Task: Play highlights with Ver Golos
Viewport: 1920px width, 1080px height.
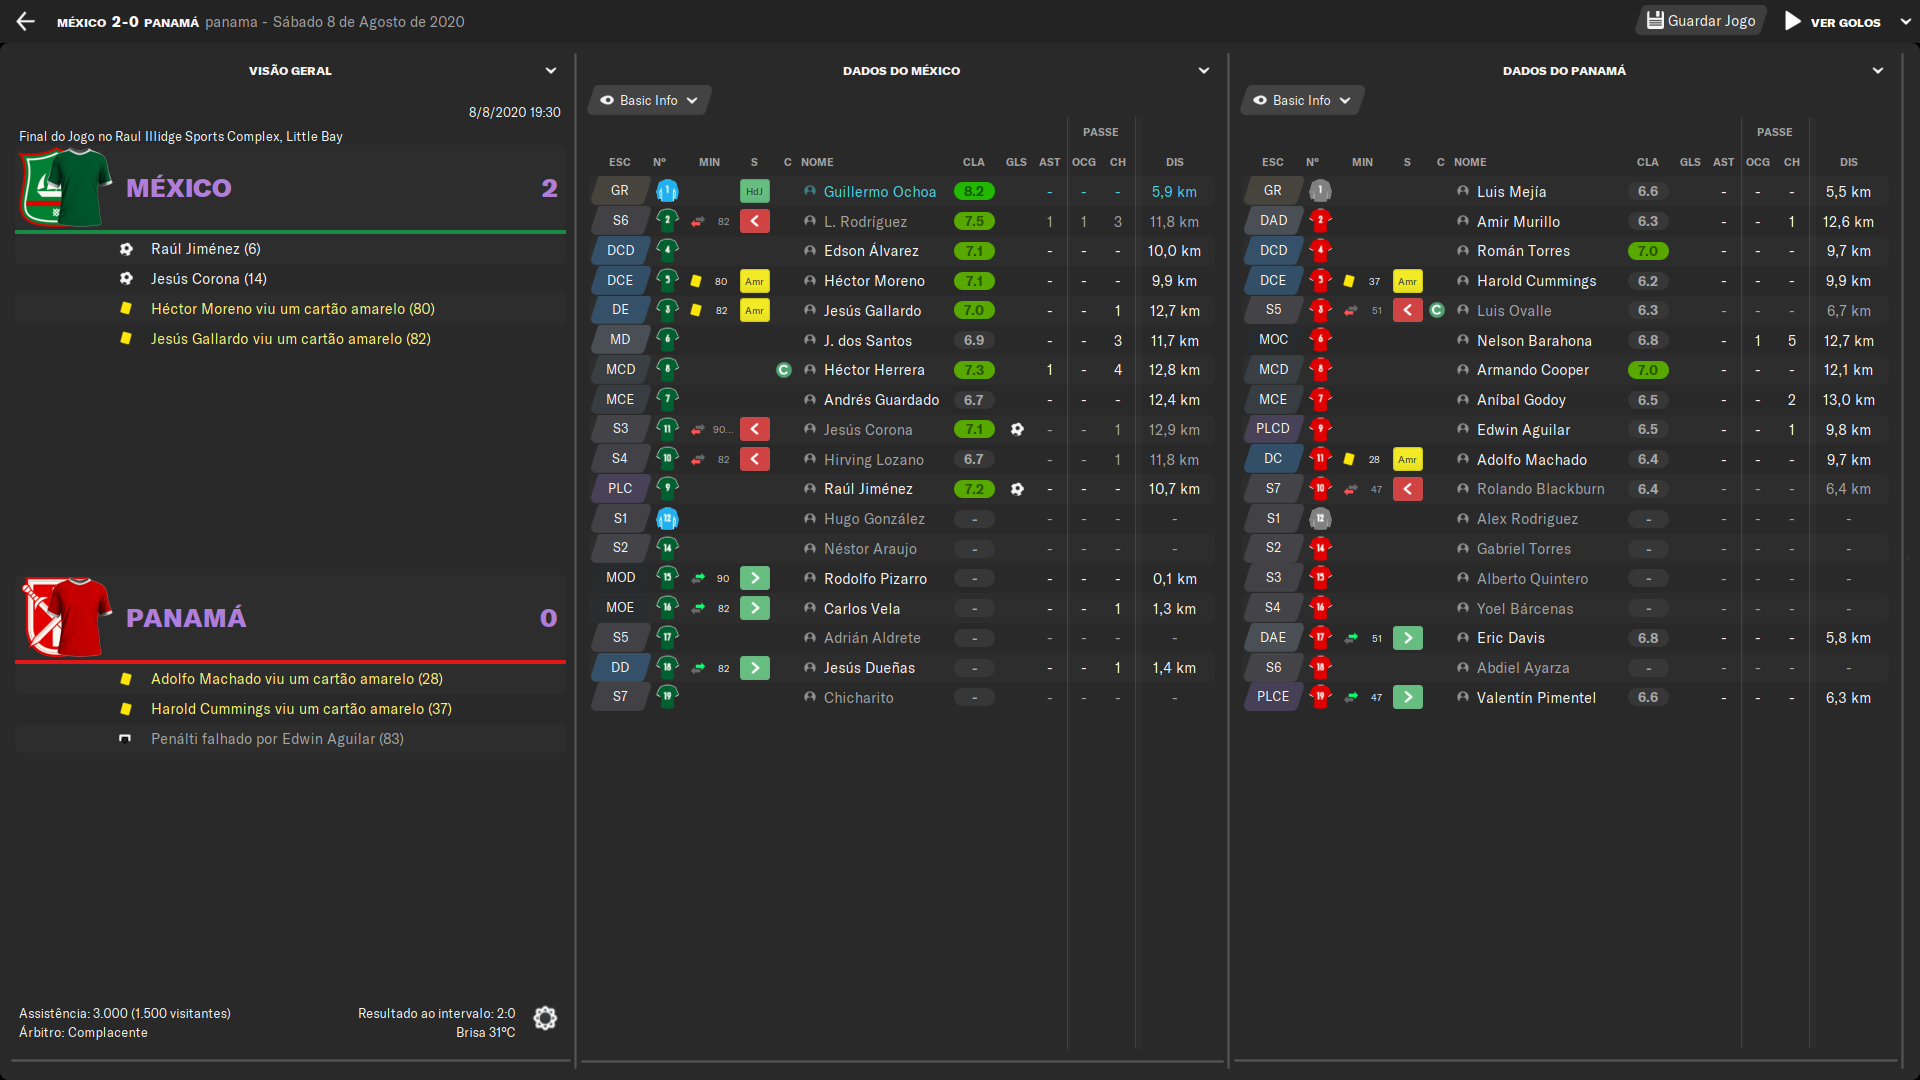Action: [x=1834, y=22]
